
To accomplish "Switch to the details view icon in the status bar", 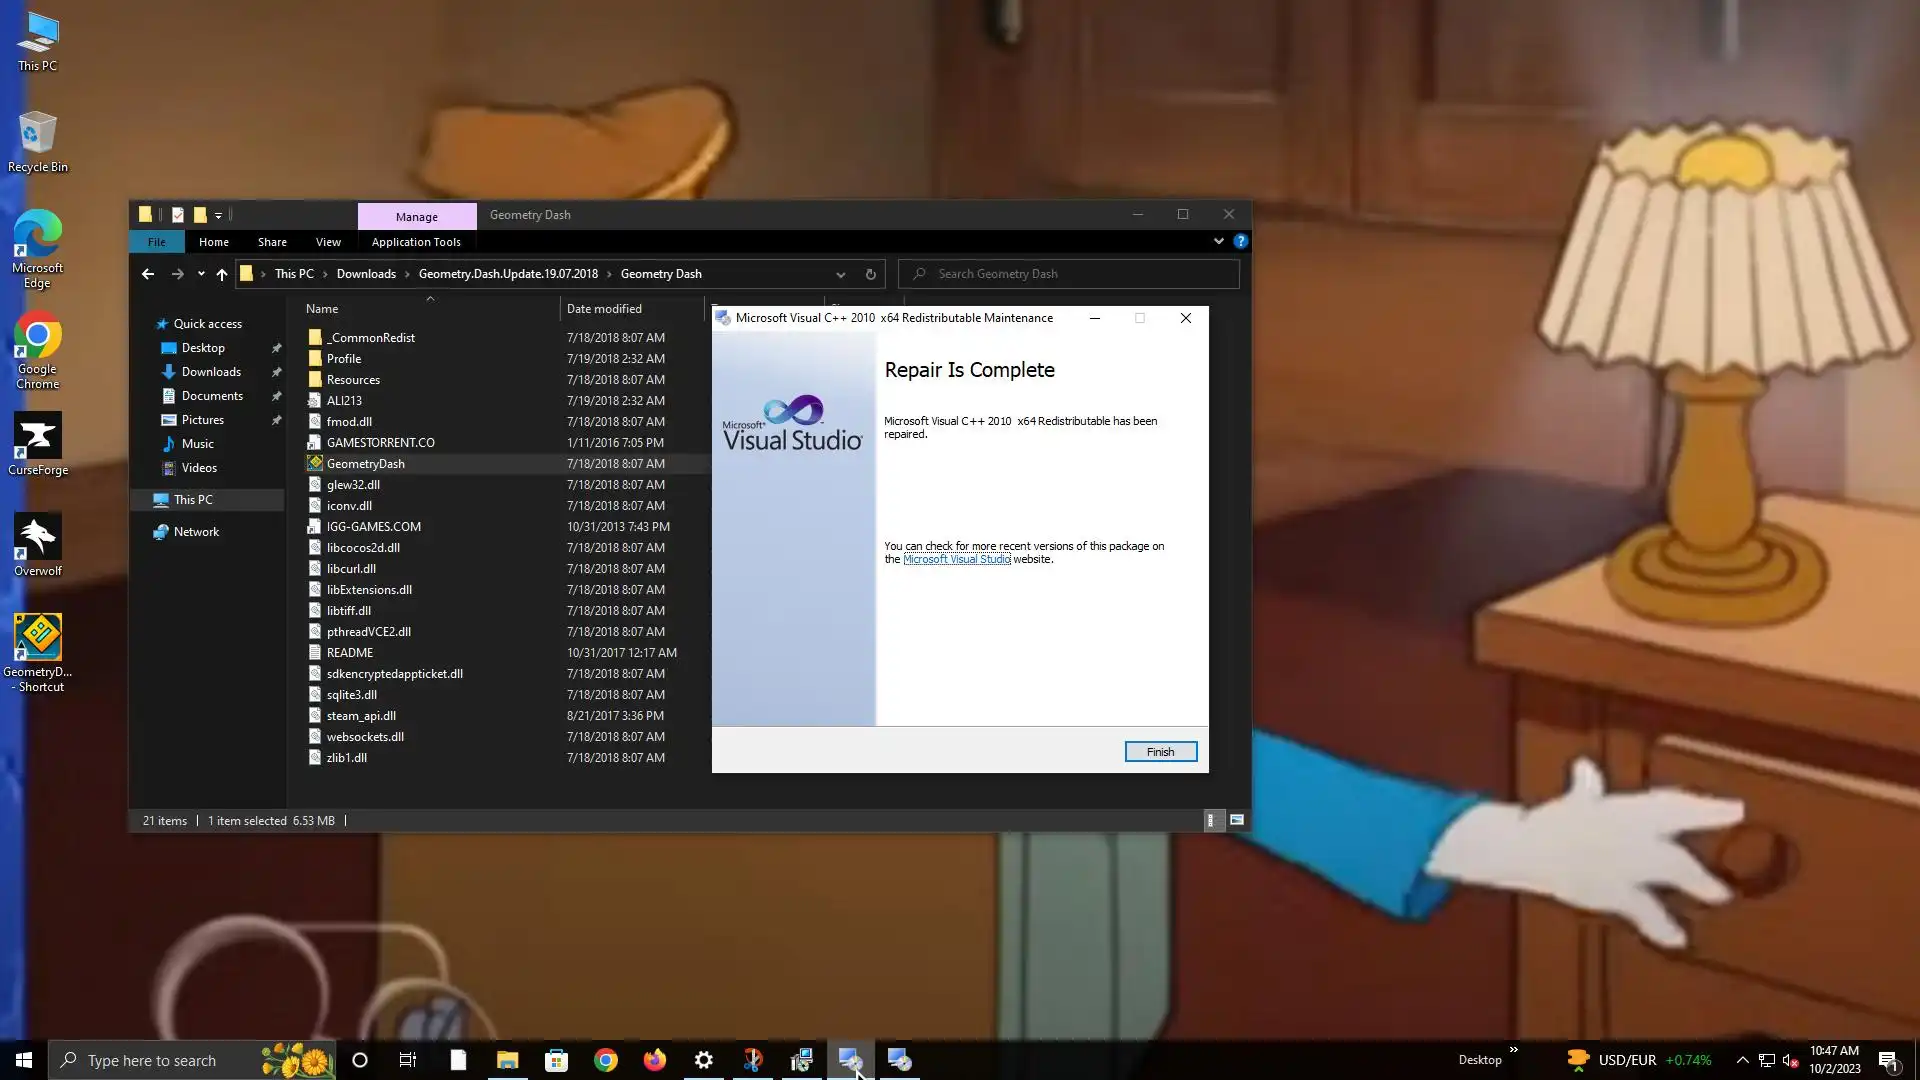I will pos(1211,820).
